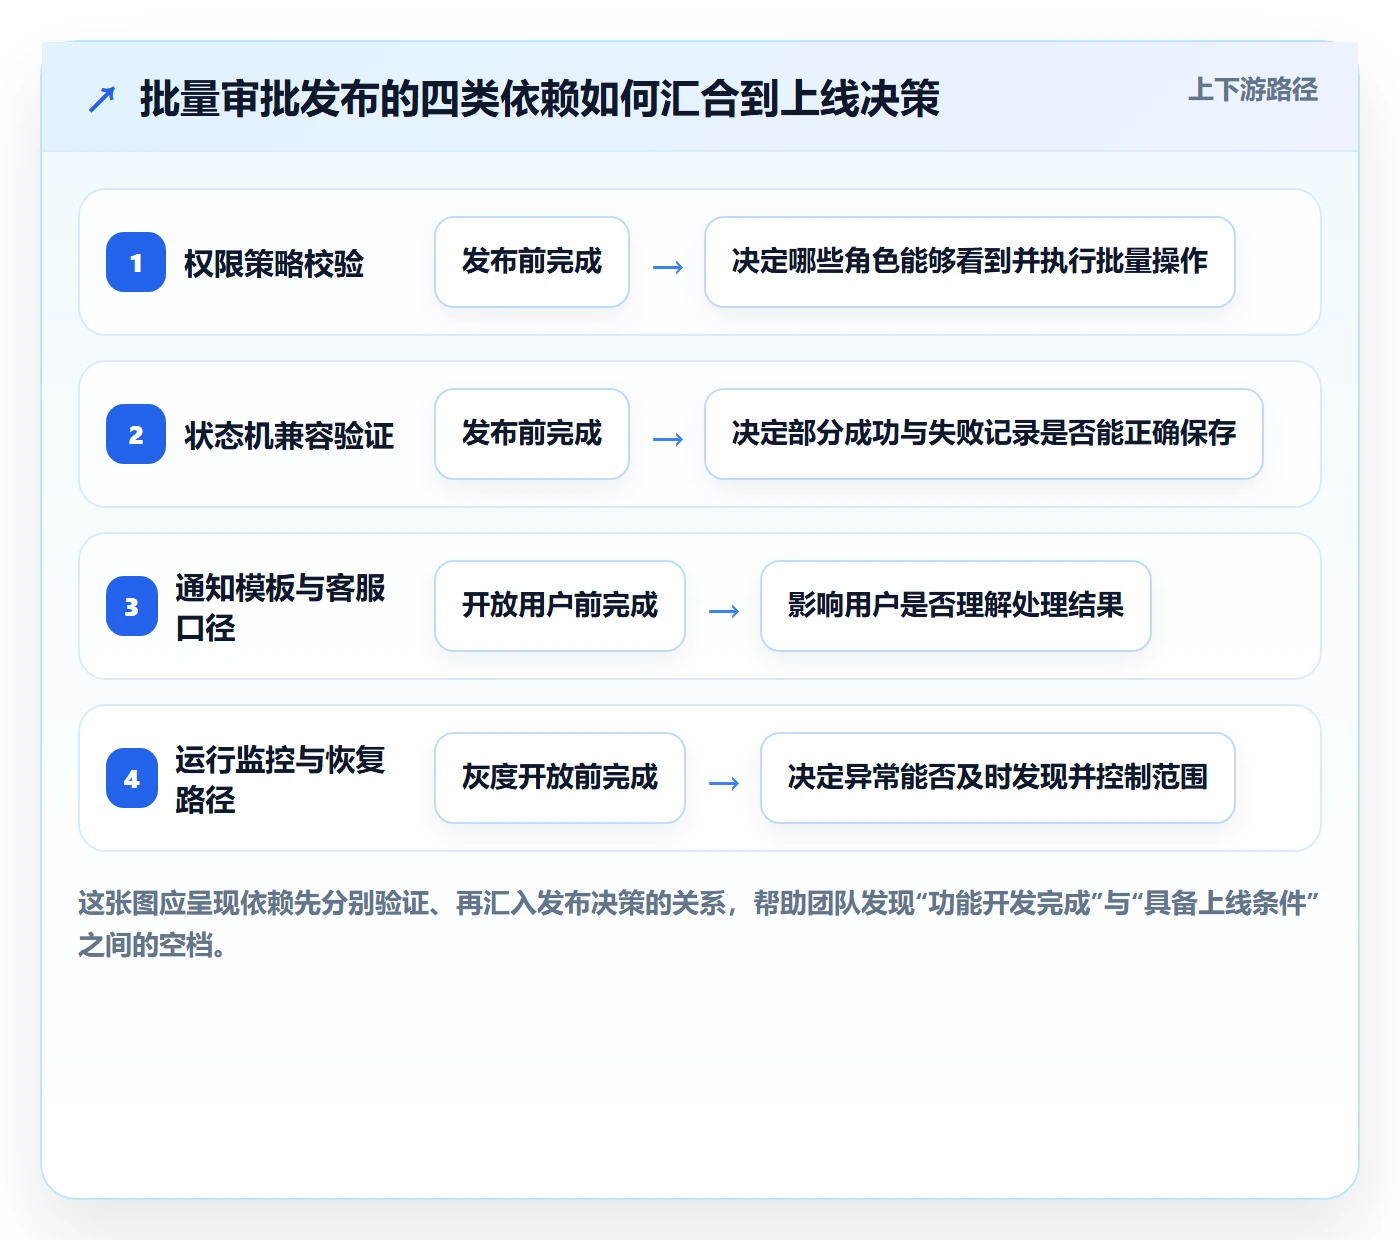Click the 运行监控与恢复路径 label
The height and width of the screenshot is (1240, 1400).
(280, 779)
